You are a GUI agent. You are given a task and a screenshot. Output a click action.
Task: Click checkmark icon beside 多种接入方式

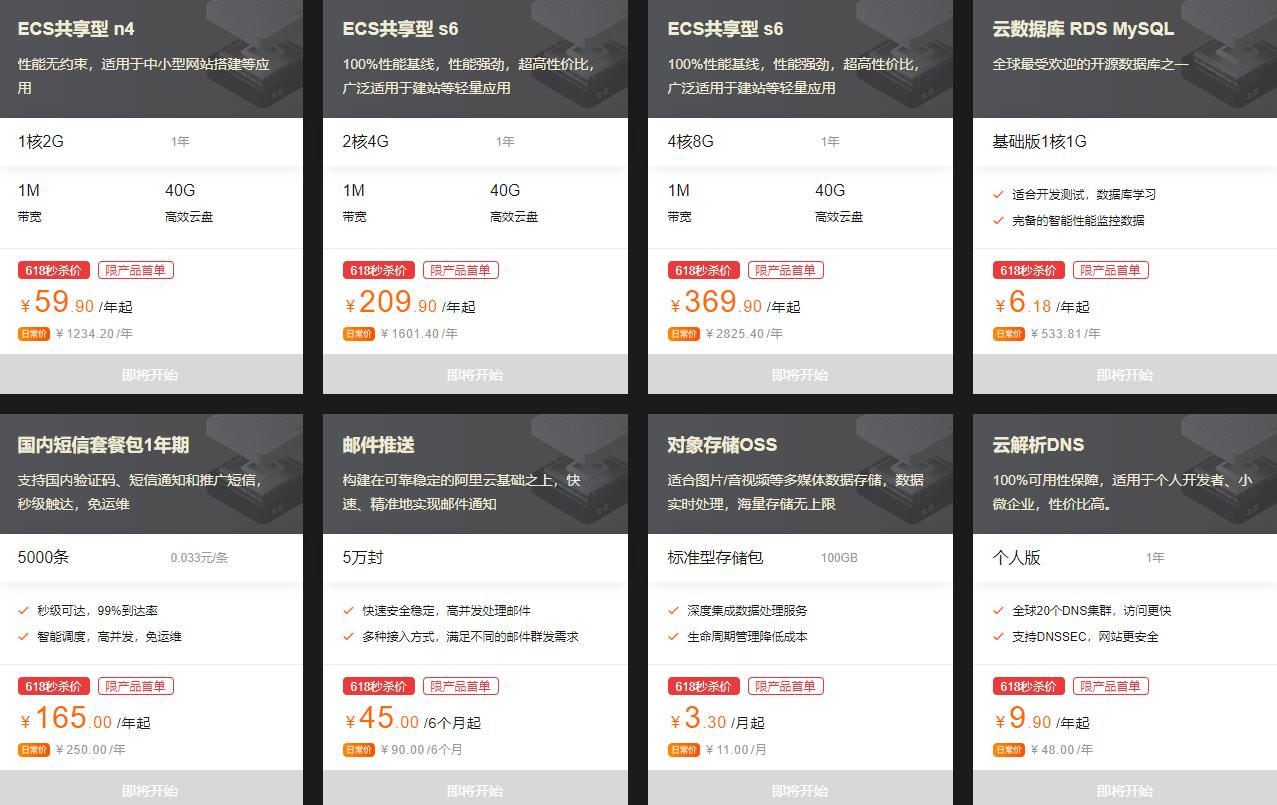tap(348, 636)
